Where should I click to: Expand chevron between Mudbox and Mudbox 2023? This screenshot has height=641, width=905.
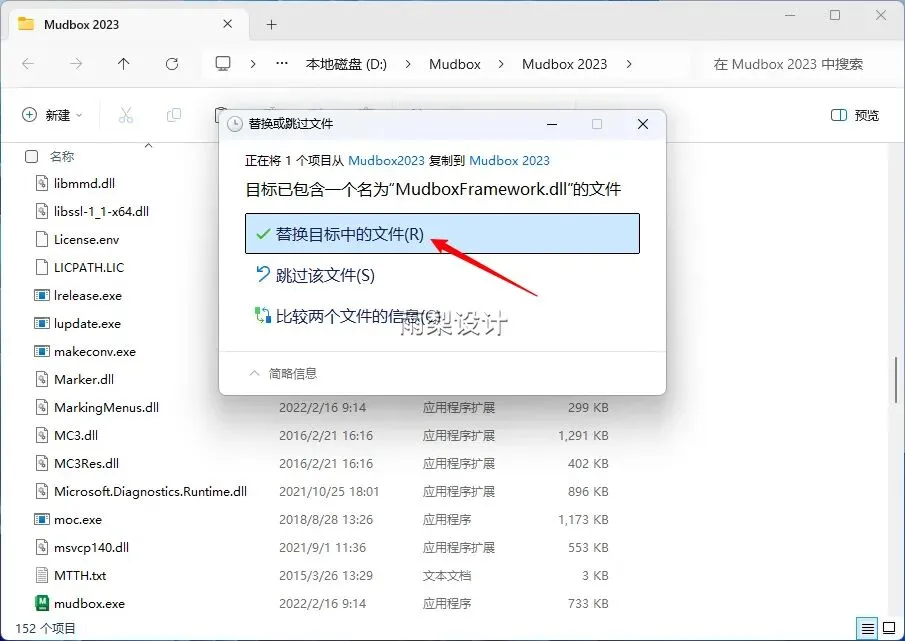coord(501,64)
